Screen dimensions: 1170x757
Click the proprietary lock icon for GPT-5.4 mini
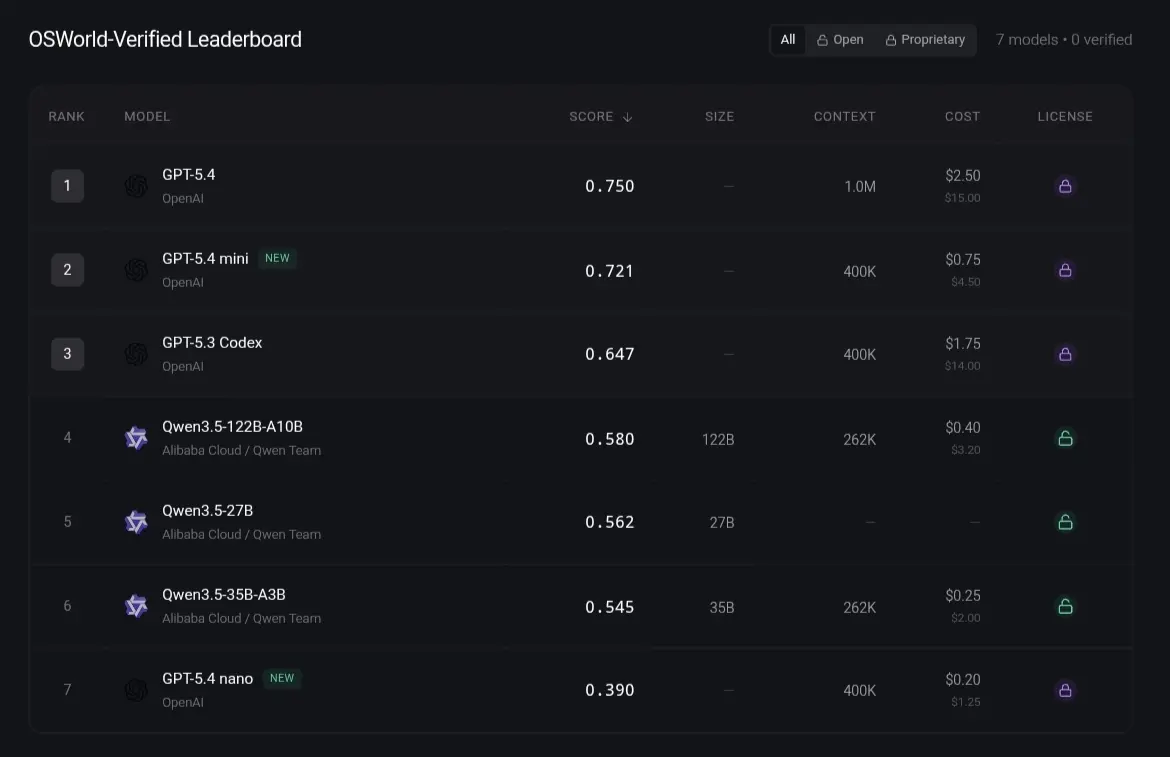click(x=1065, y=270)
